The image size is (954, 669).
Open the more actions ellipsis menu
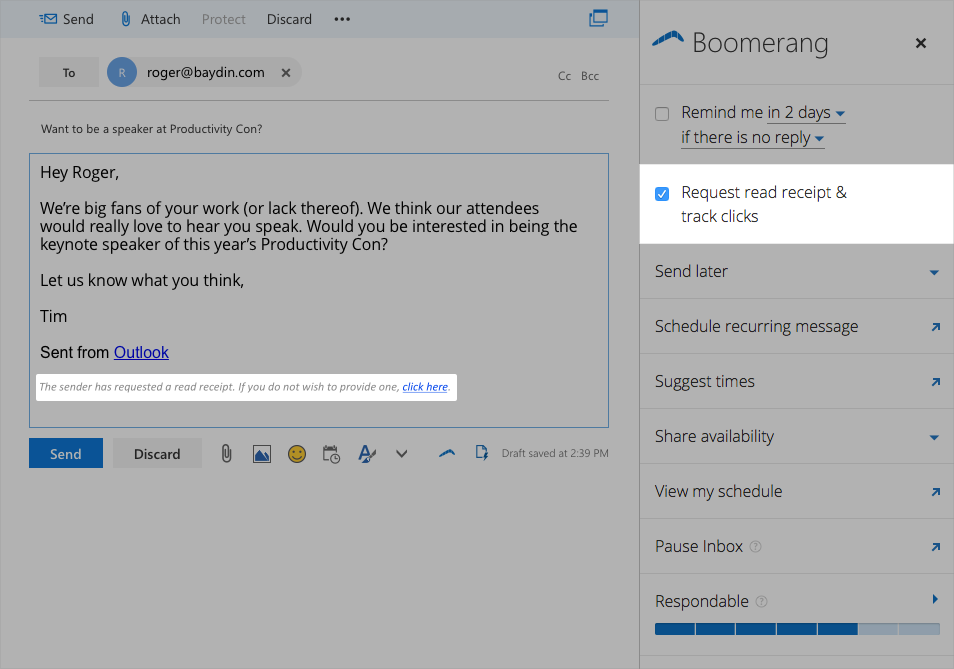coord(342,19)
